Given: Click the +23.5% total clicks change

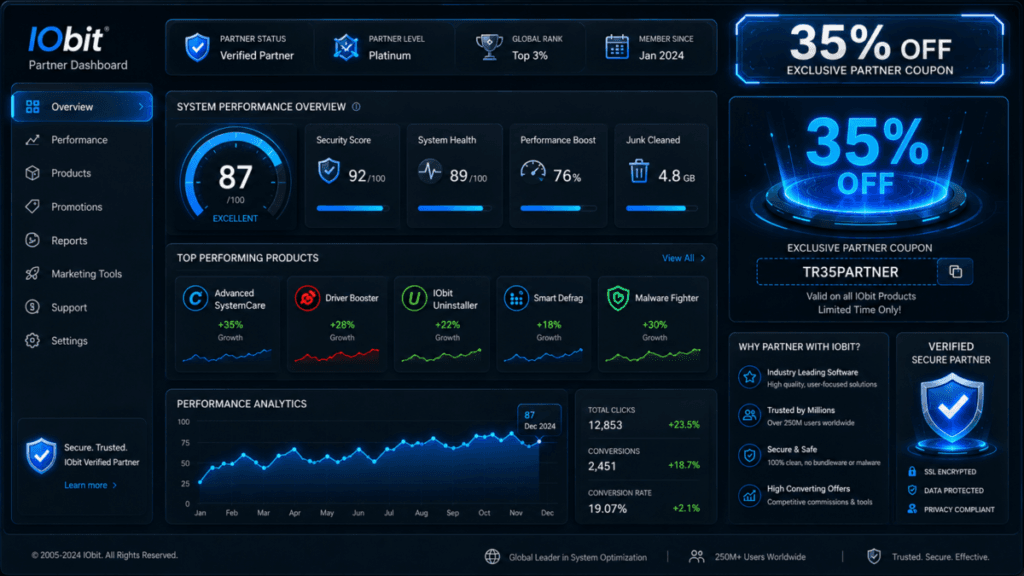Looking at the screenshot, I should (x=684, y=424).
